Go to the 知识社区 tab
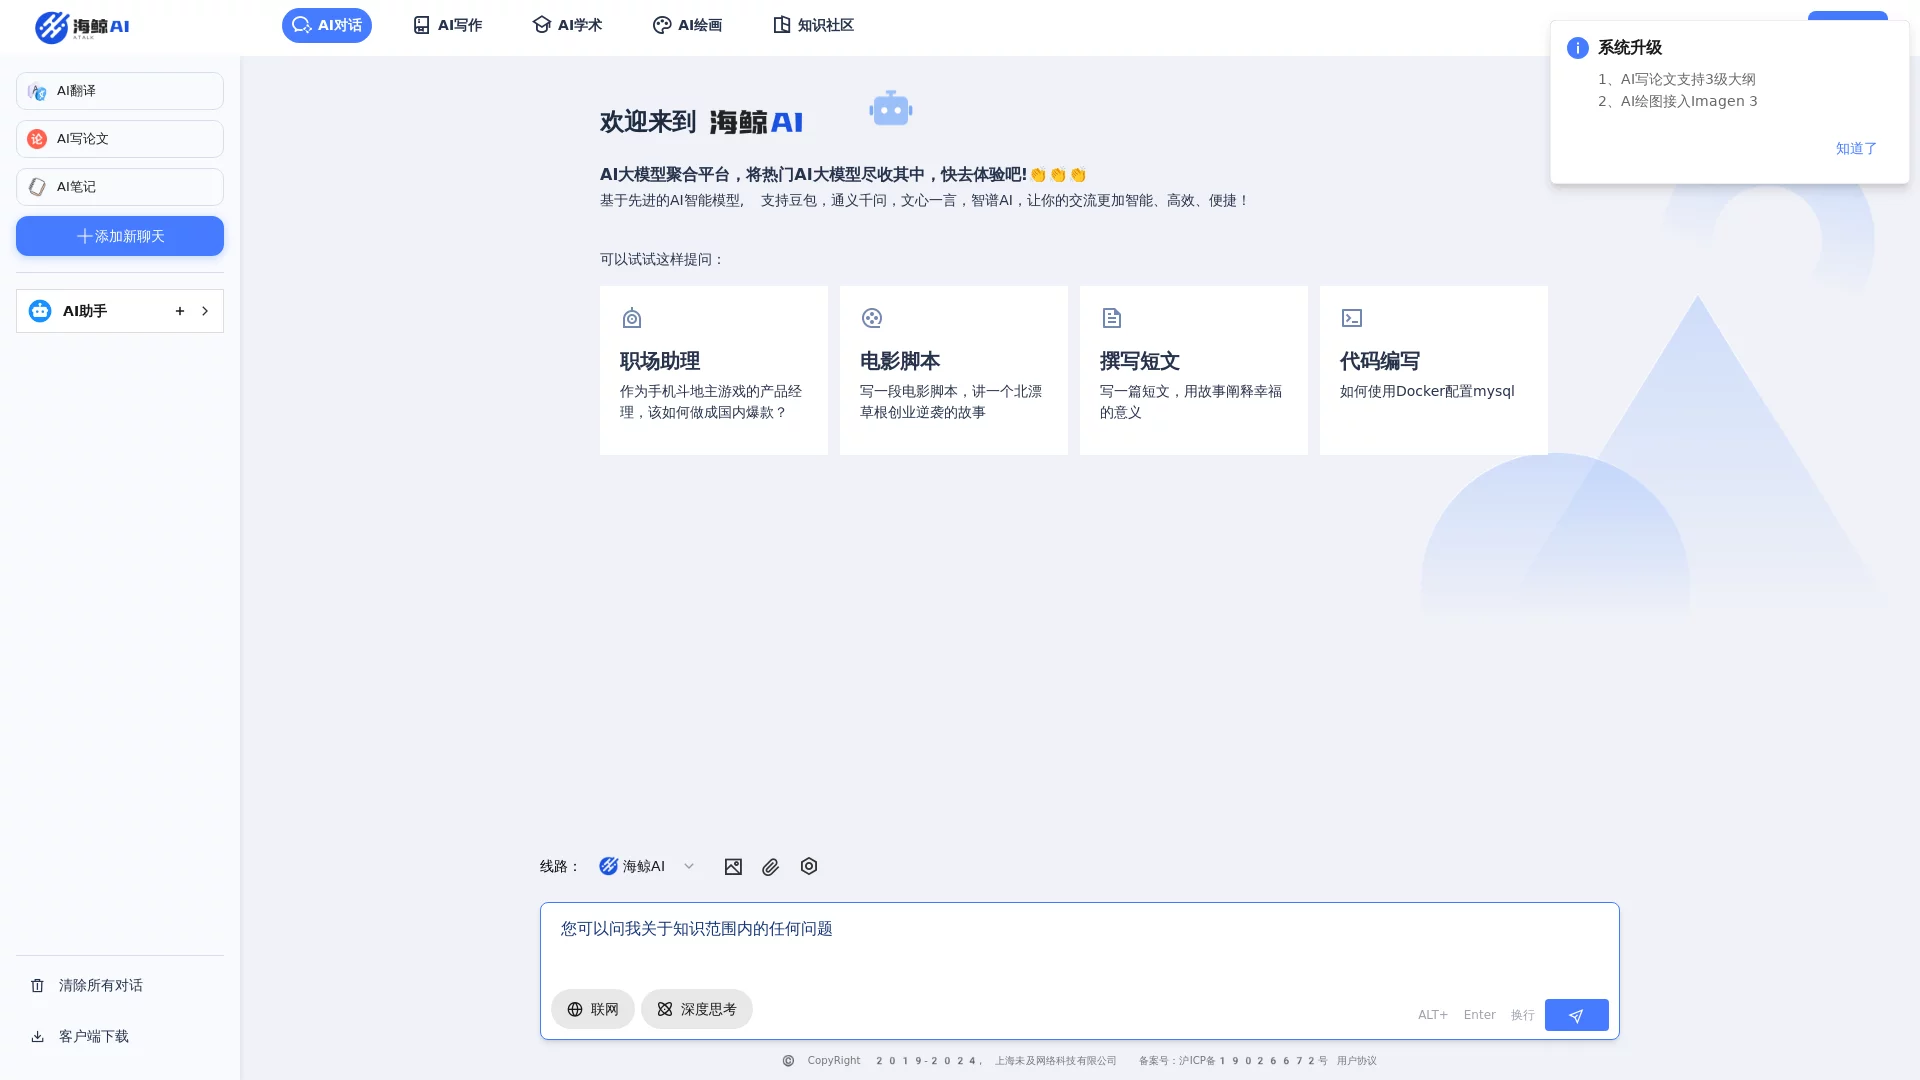 813,25
